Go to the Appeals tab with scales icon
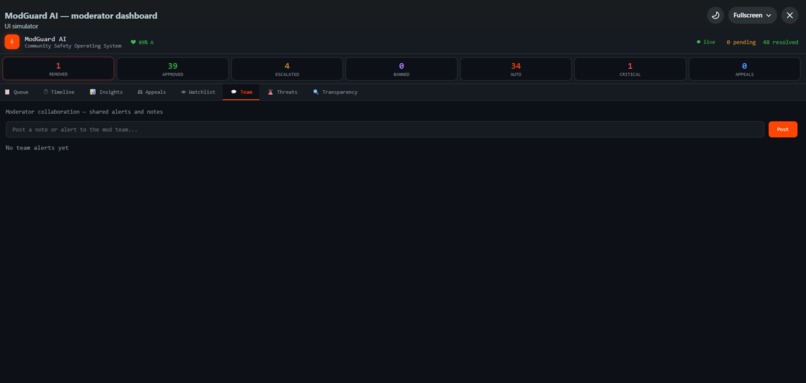Image resolution: width=806 pixels, height=383 pixels. pyautogui.click(x=152, y=92)
